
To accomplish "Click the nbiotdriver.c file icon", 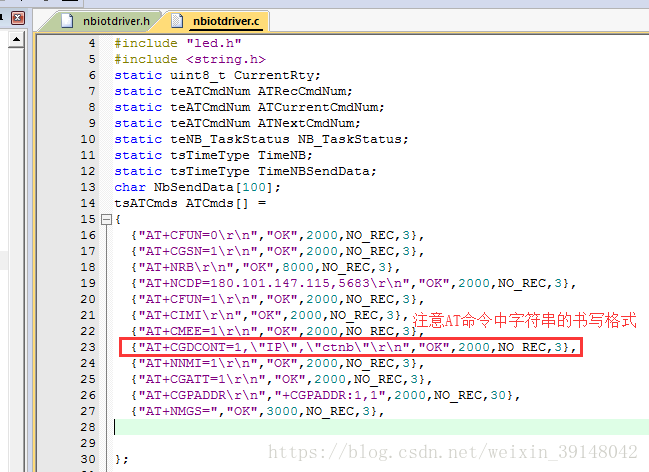I will 177,21.
